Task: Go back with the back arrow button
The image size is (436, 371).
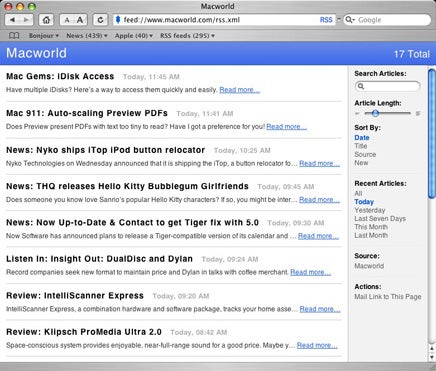Action: [13, 20]
